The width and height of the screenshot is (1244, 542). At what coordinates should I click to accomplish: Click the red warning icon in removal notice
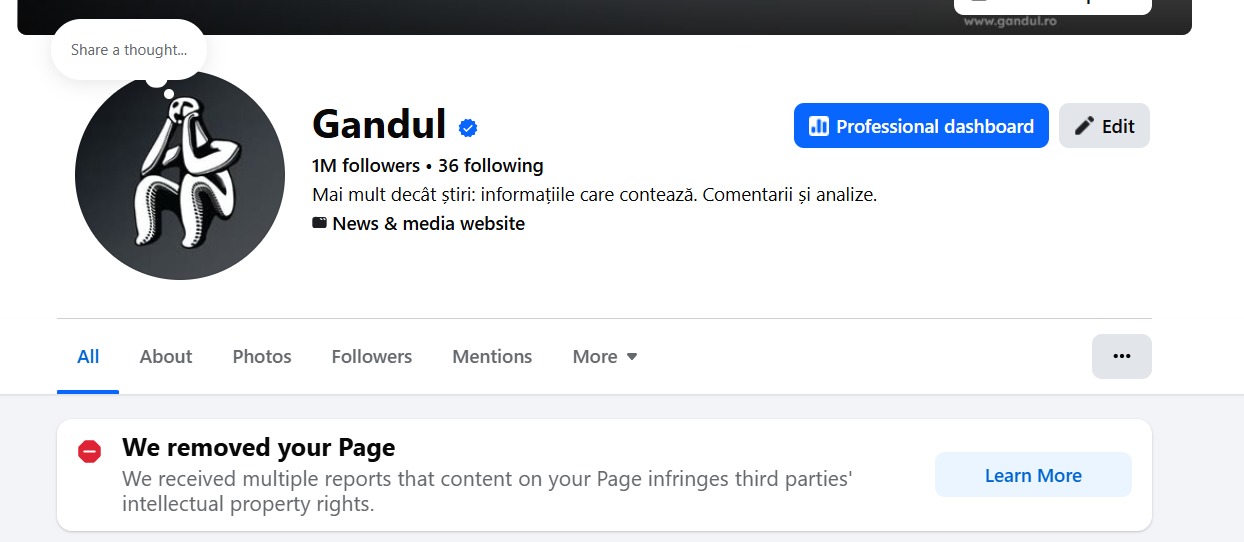coord(90,452)
